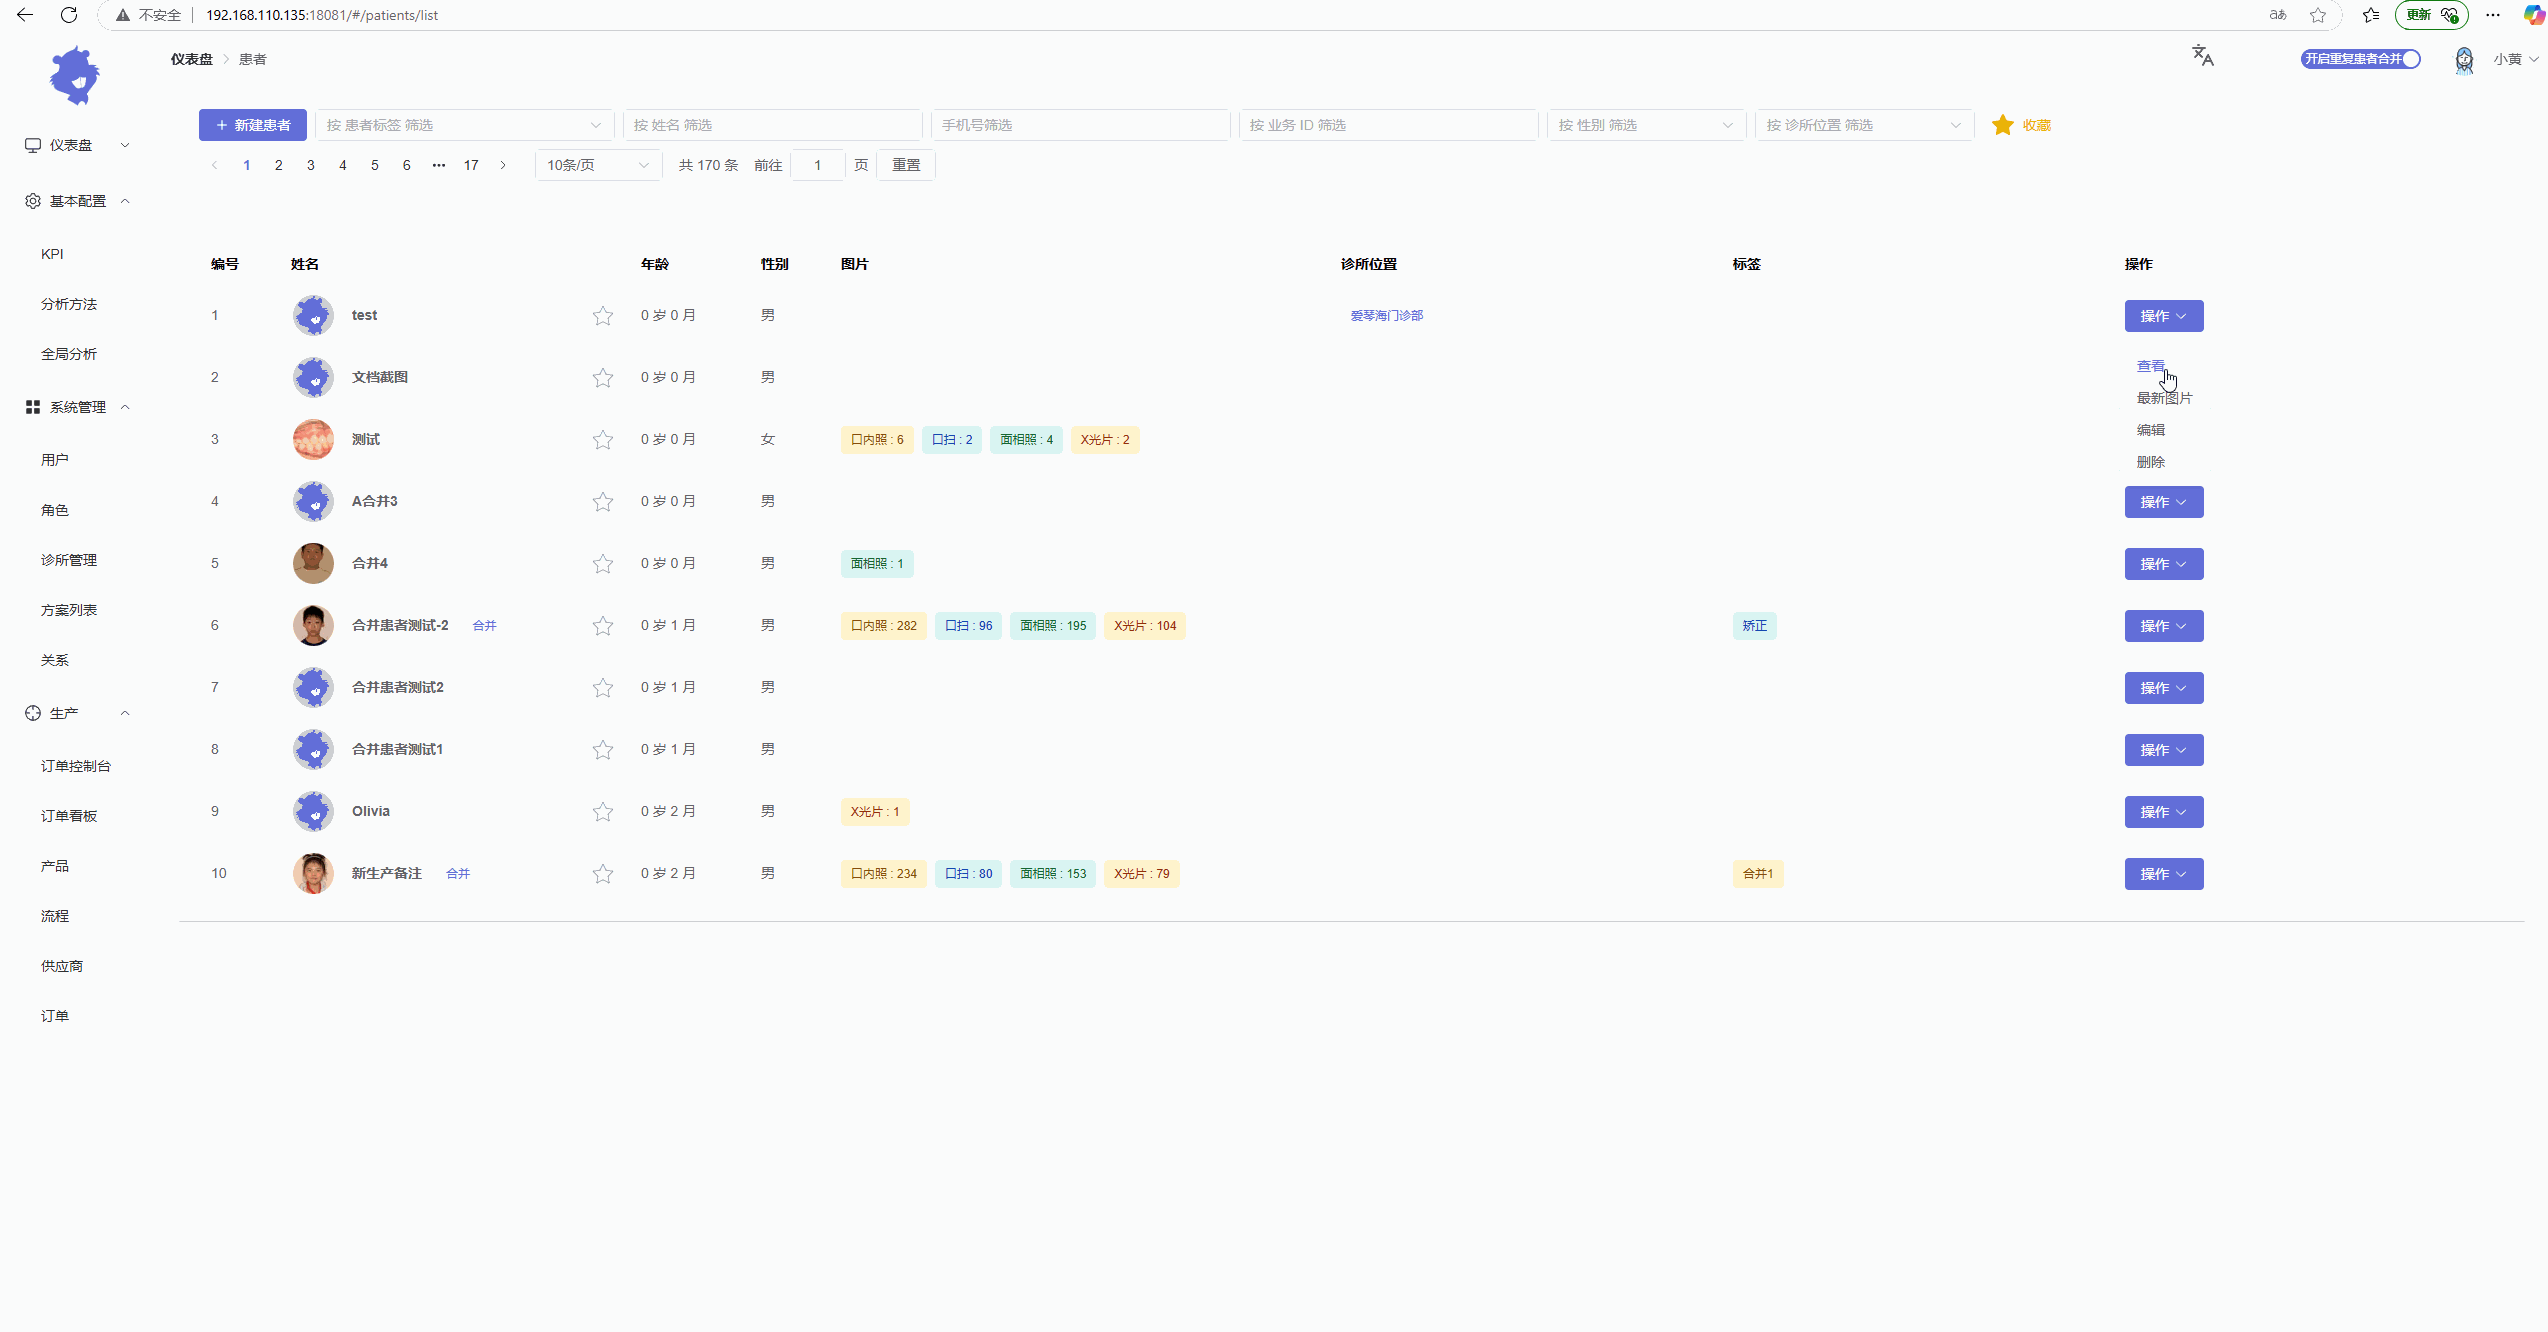This screenshot has height=1332, width=2548.
Task: Open avatar of 合并4 patient
Action: (x=313, y=563)
